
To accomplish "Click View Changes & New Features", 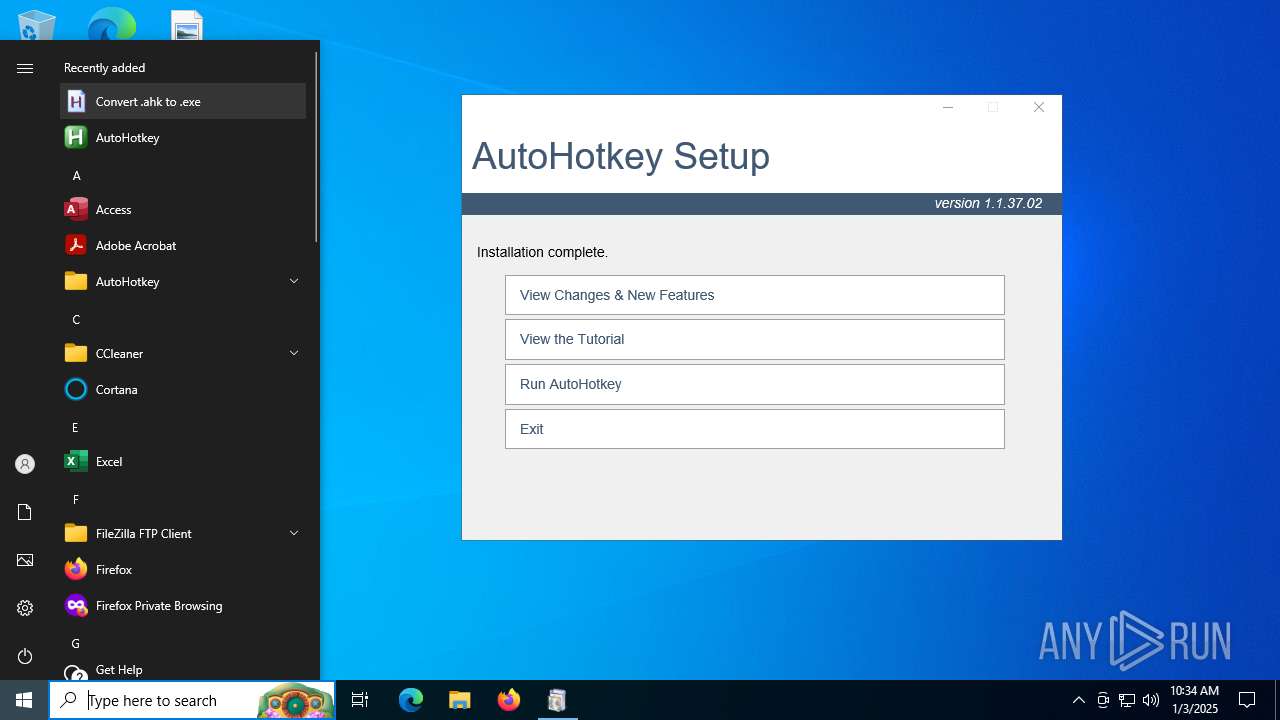I will 755,295.
